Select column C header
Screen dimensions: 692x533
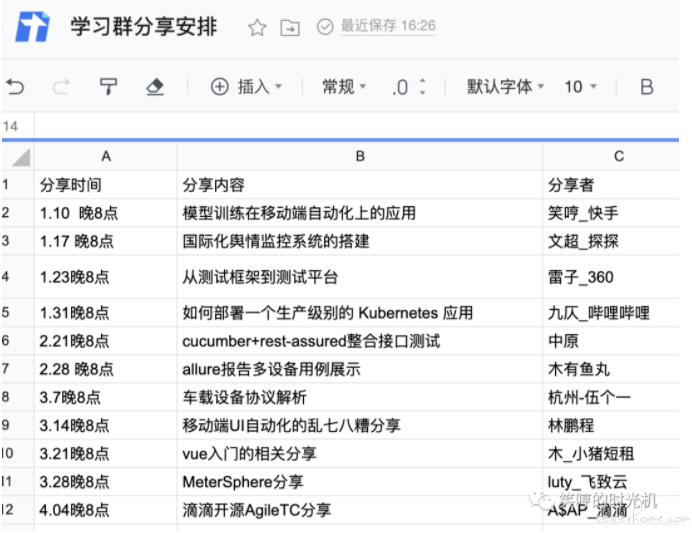(611, 156)
